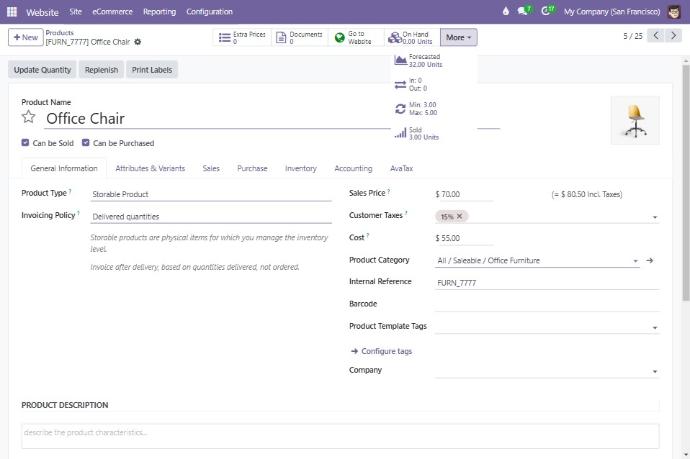This screenshot has width=690, height=459.
Task: Remove the 15% customer tax tag
Action: point(459,216)
